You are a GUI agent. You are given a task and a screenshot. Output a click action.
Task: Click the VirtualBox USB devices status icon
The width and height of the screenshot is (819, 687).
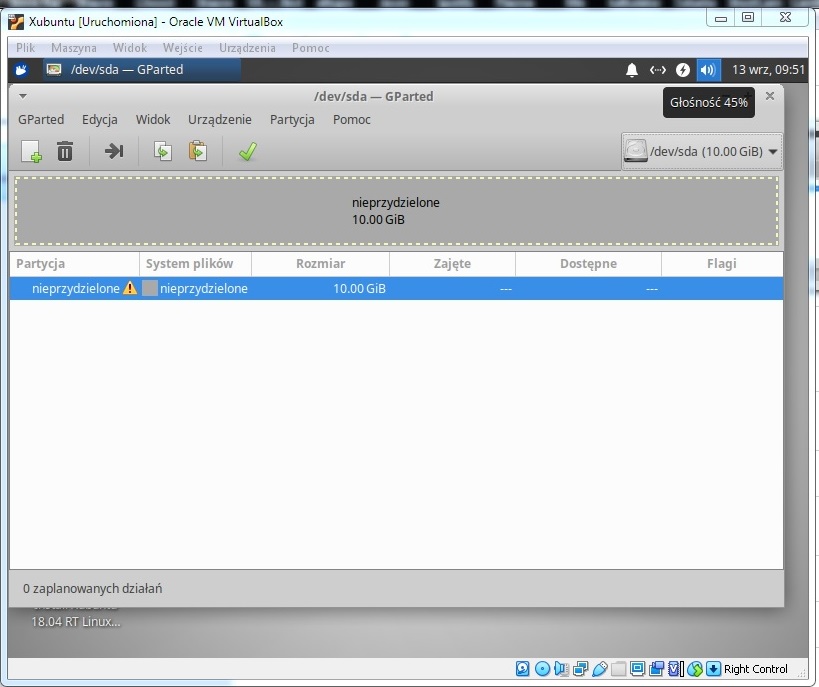600,669
